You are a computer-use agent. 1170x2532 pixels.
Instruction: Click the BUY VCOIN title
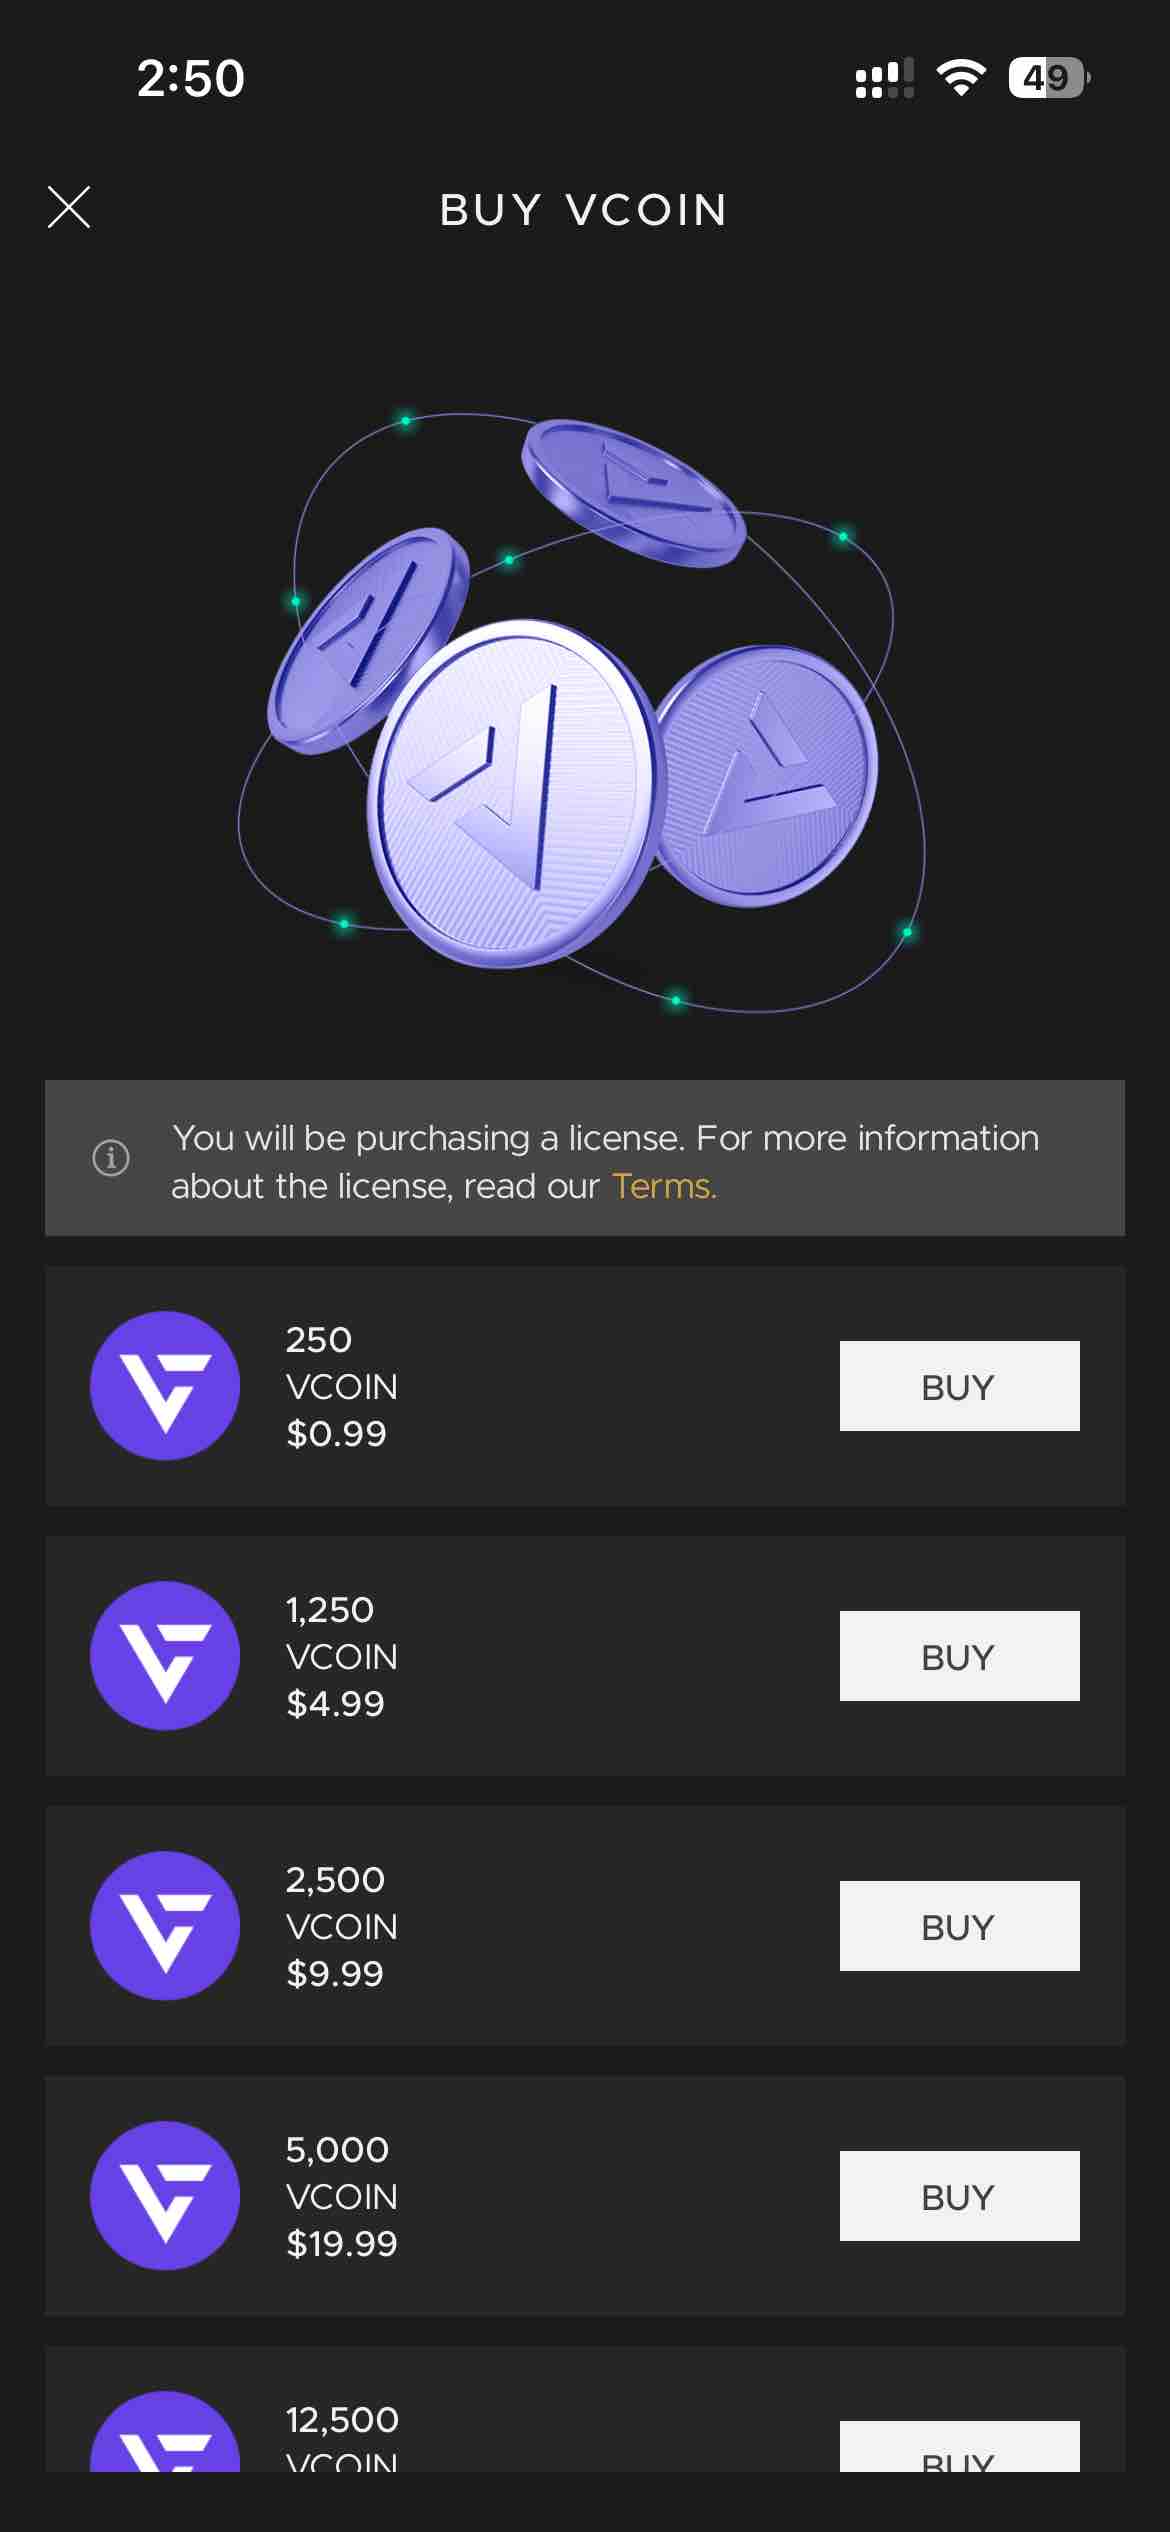583,210
